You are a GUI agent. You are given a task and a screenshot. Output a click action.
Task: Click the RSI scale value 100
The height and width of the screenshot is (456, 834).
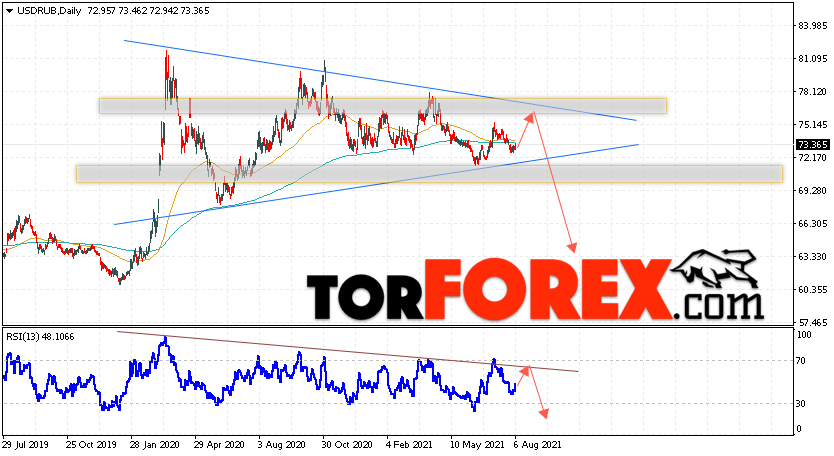pyautogui.click(x=804, y=335)
